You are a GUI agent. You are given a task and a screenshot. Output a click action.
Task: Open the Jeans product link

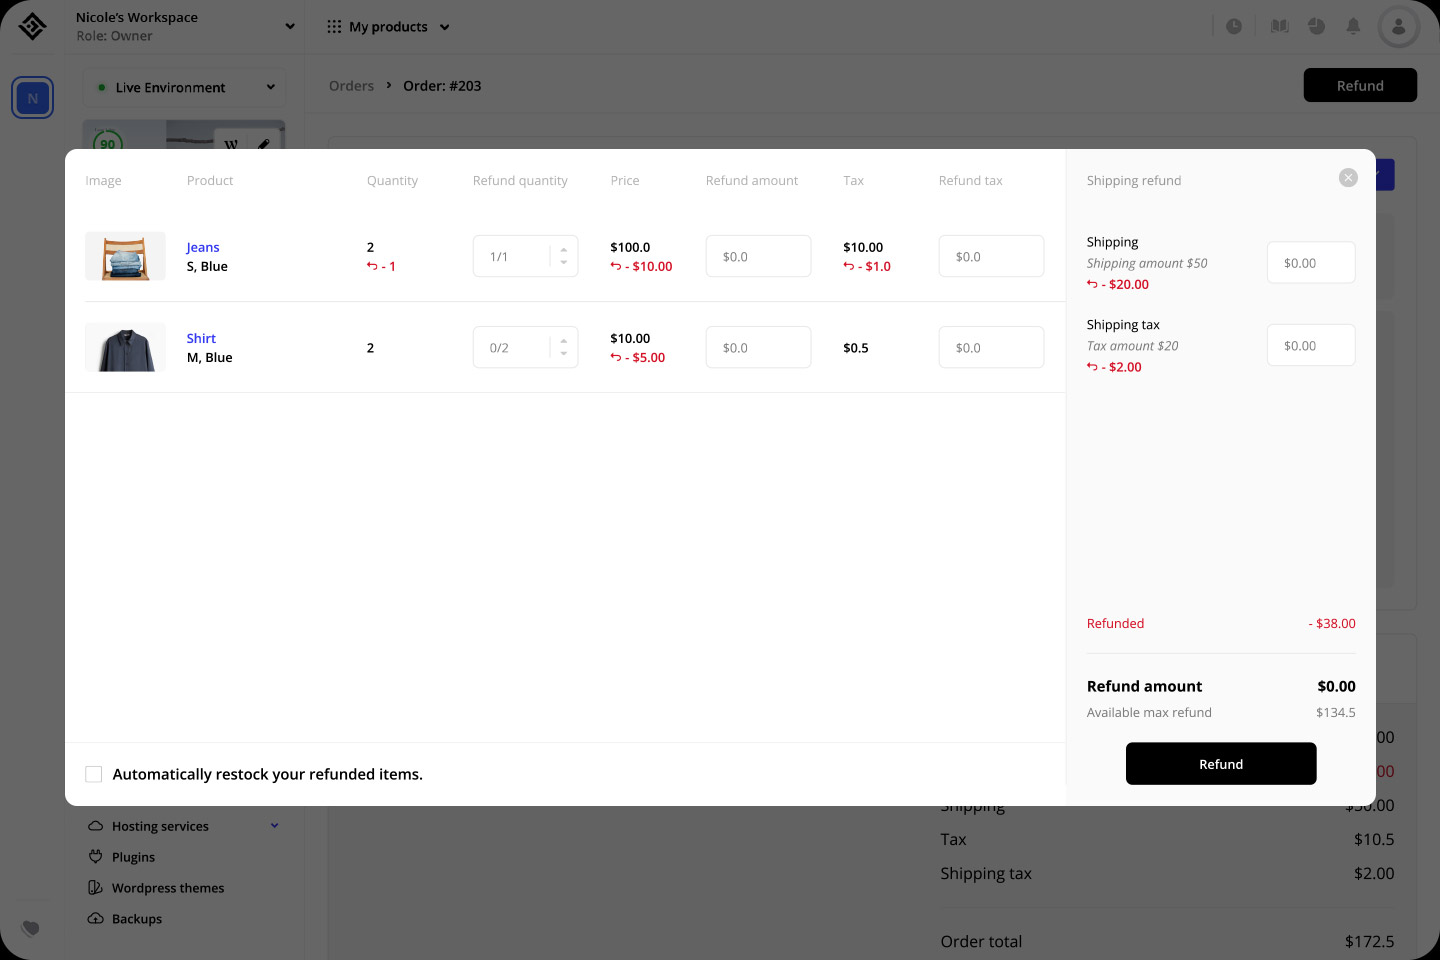click(x=203, y=247)
